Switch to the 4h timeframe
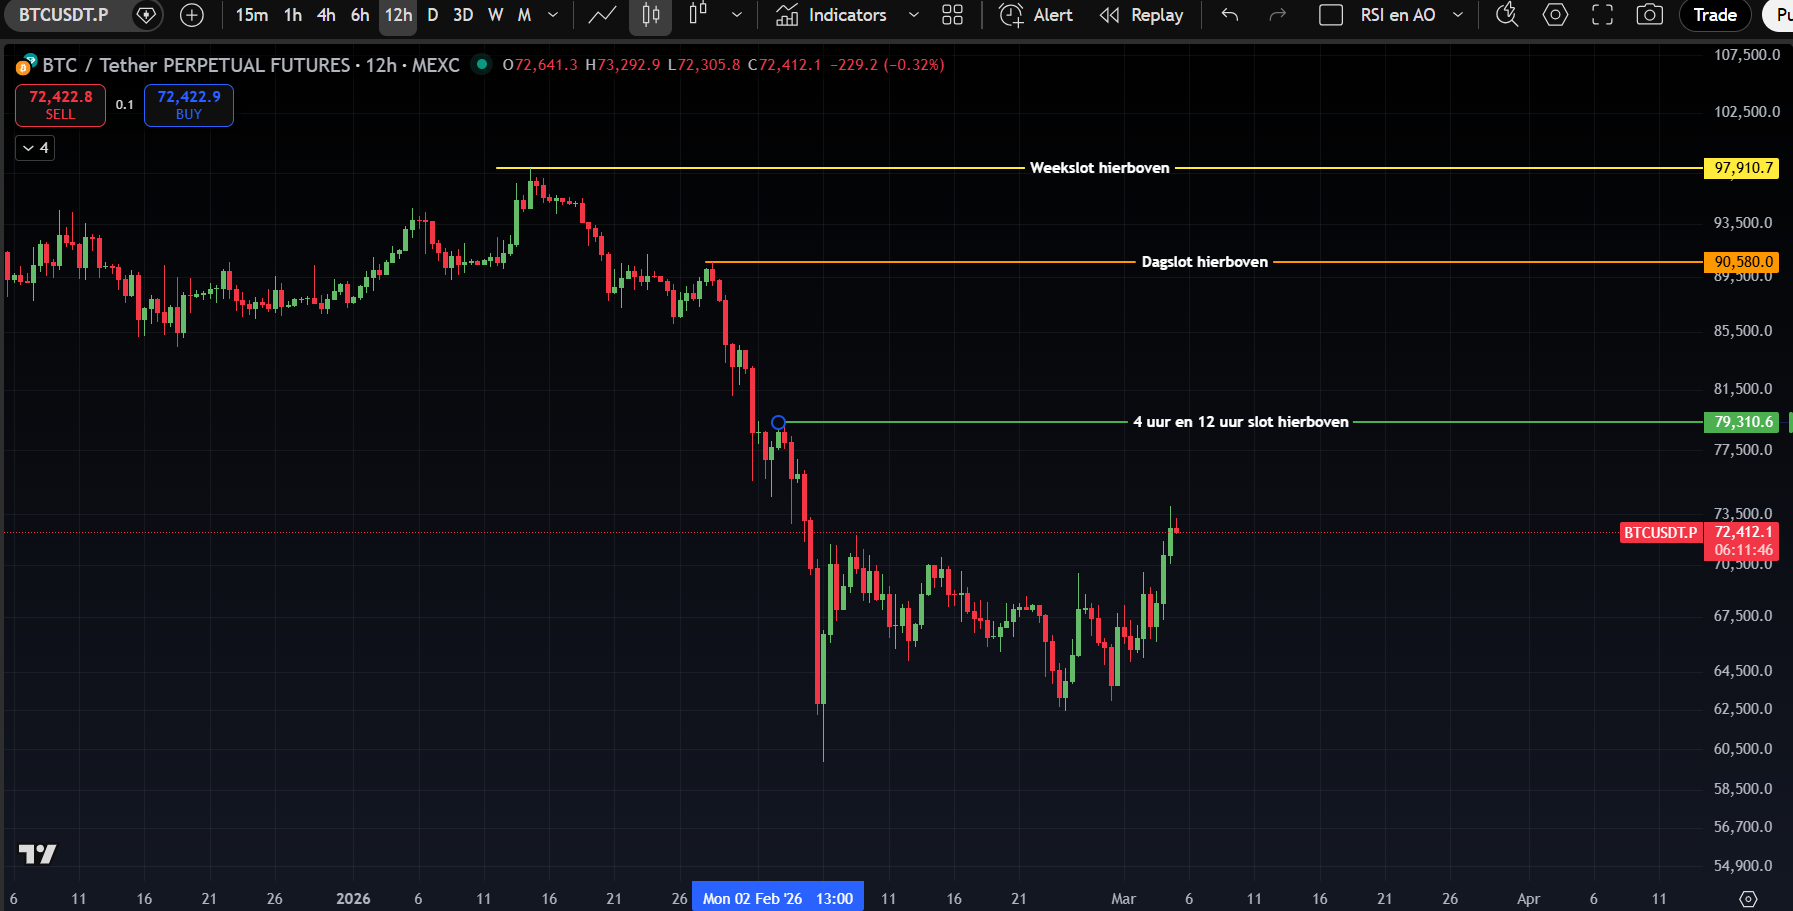This screenshot has width=1793, height=911. pyautogui.click(x=326, y=15)
